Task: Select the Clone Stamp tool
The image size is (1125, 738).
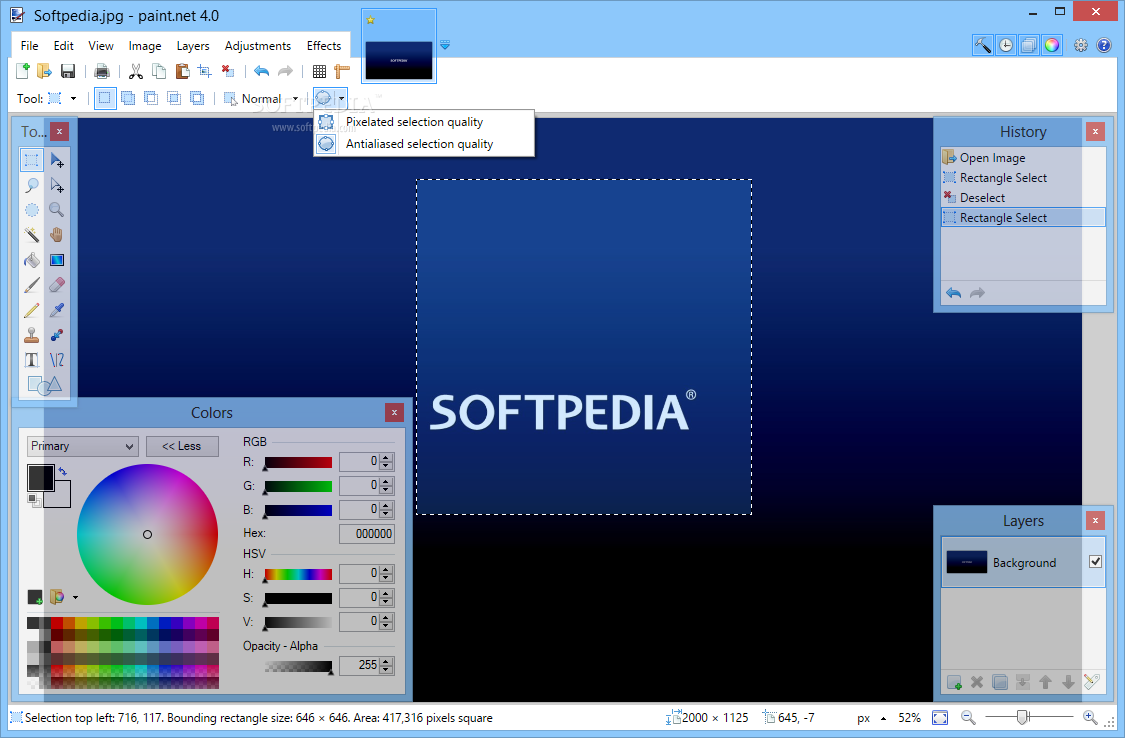Action: click(32, 335)
